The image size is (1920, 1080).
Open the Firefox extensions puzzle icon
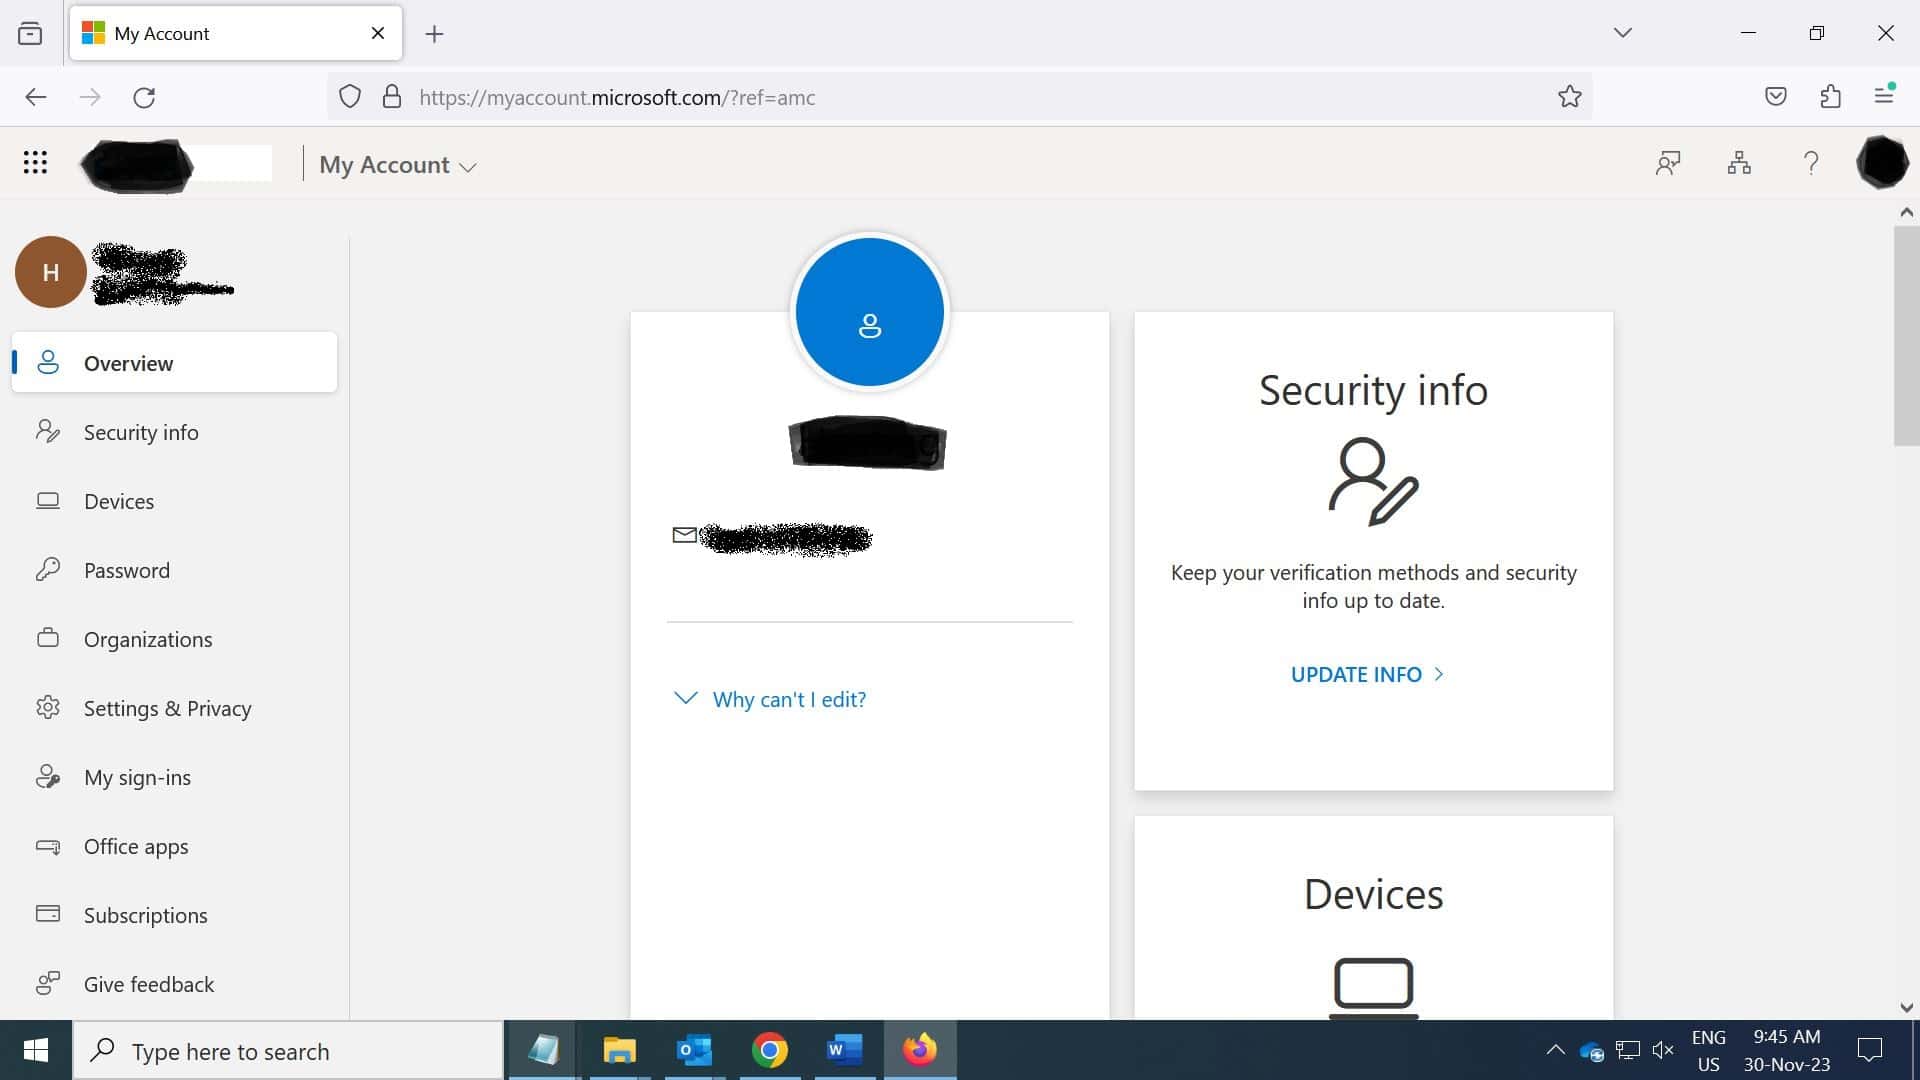point(1830,97)
